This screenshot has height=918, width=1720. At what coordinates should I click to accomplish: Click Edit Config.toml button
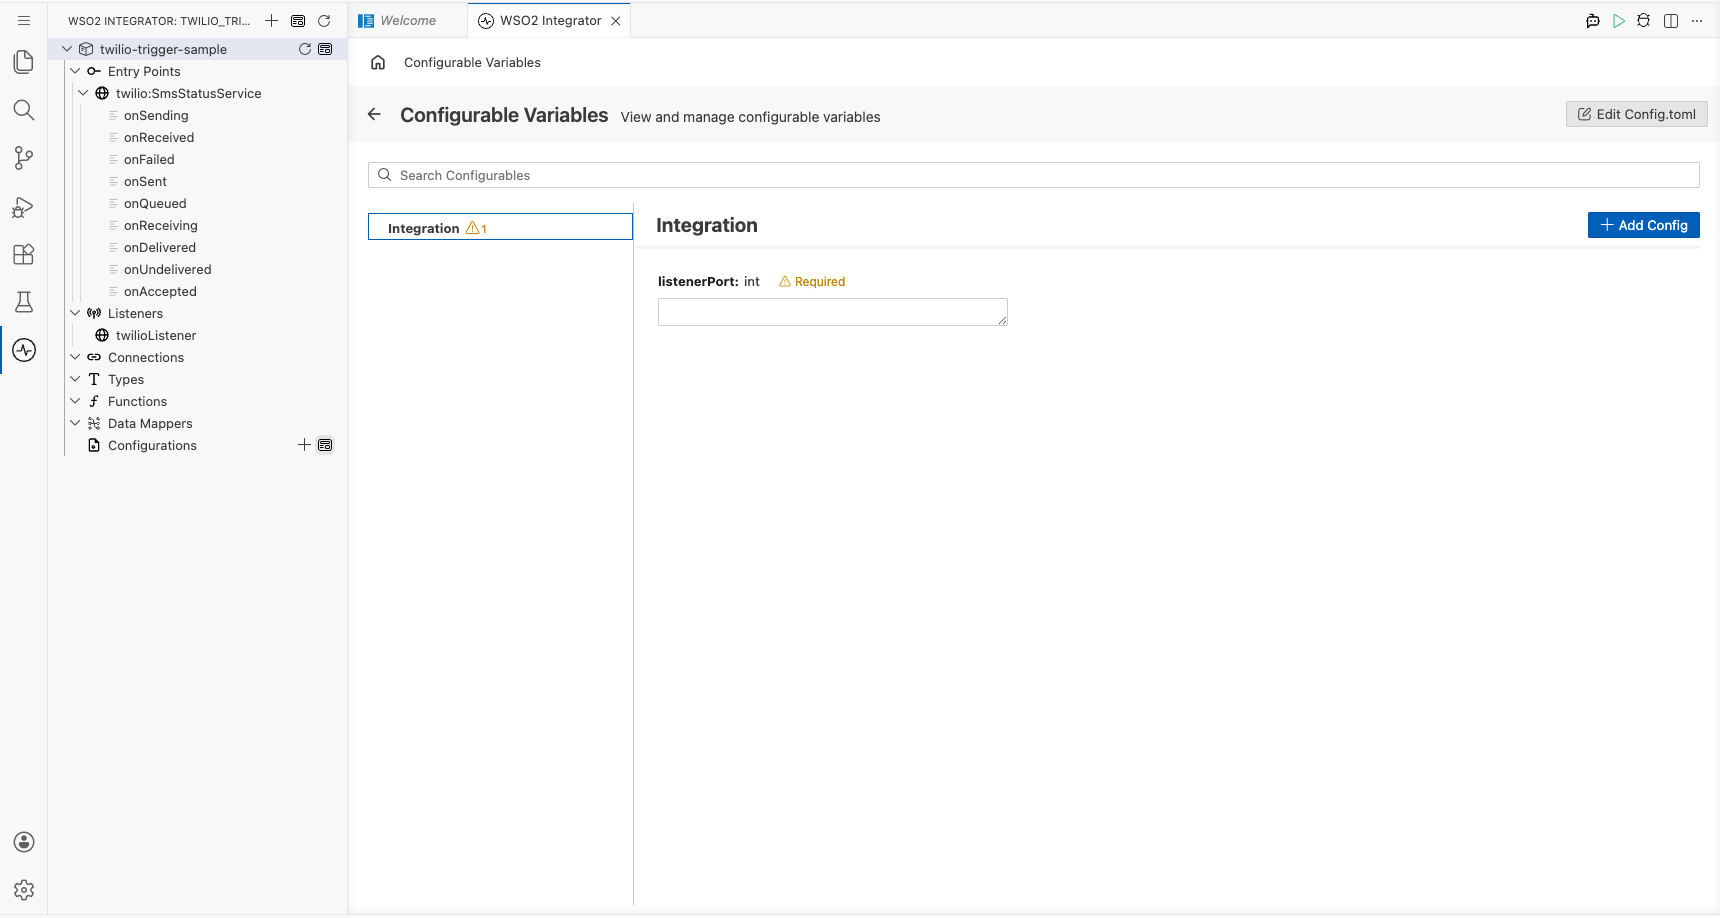point(1637,114)
